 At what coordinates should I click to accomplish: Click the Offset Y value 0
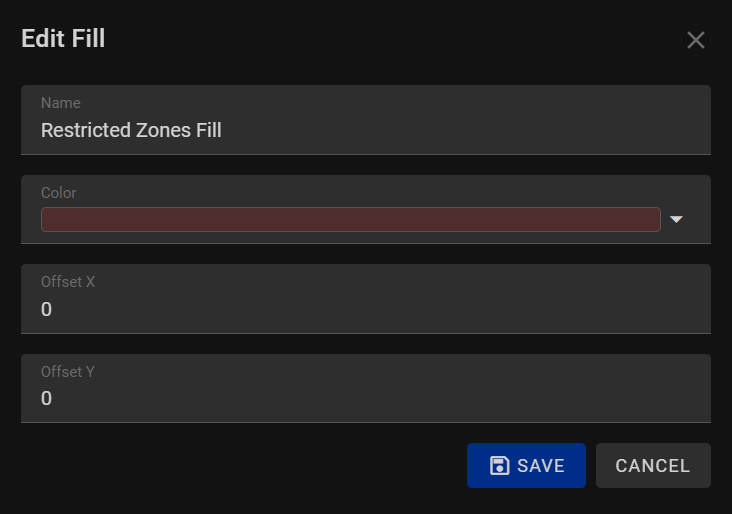tap(46, 398)
